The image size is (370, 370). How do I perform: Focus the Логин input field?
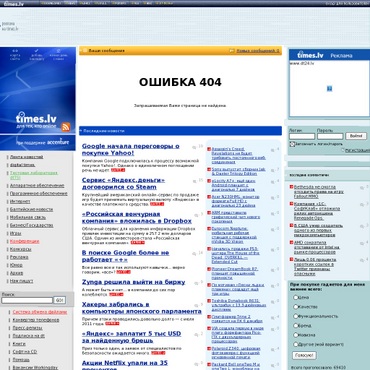pyautogui.click(x=302, y=136)
